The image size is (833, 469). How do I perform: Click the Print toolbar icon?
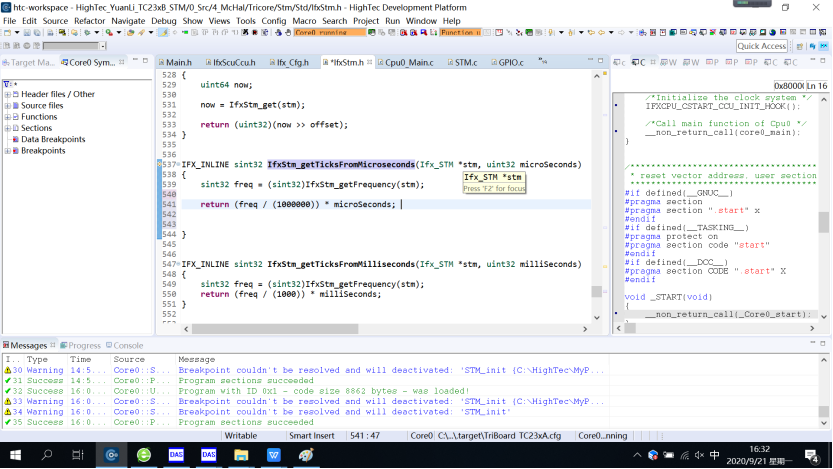[x=50, y=32]
